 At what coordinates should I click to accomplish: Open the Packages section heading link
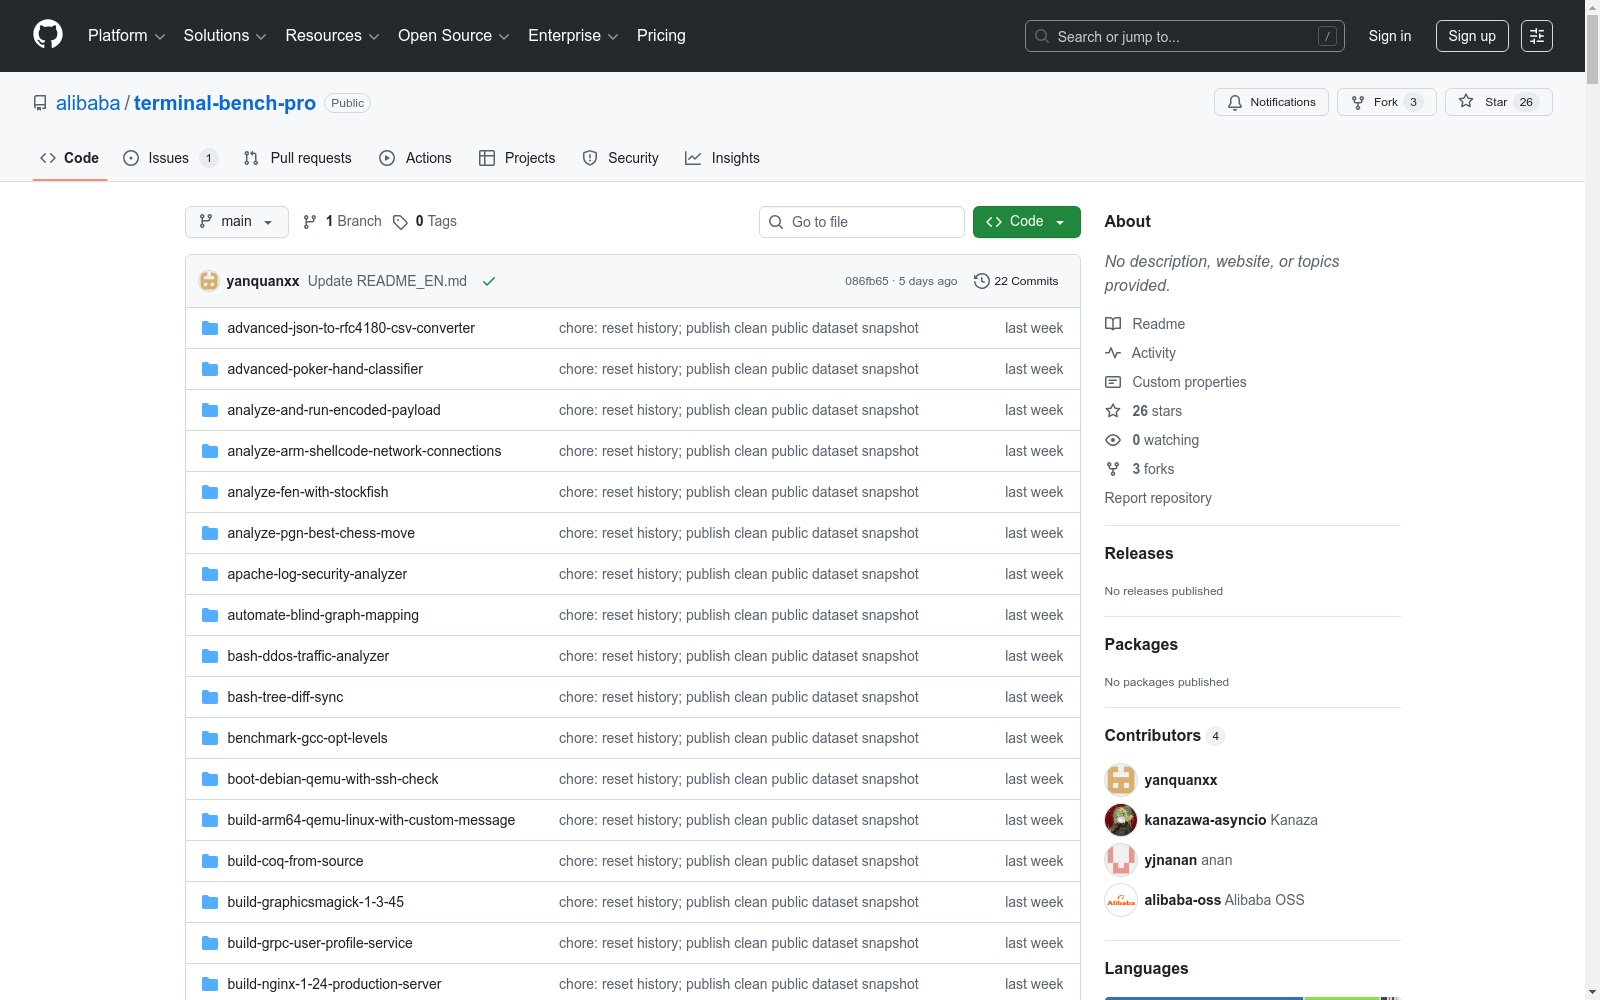tap(1141, 645)
